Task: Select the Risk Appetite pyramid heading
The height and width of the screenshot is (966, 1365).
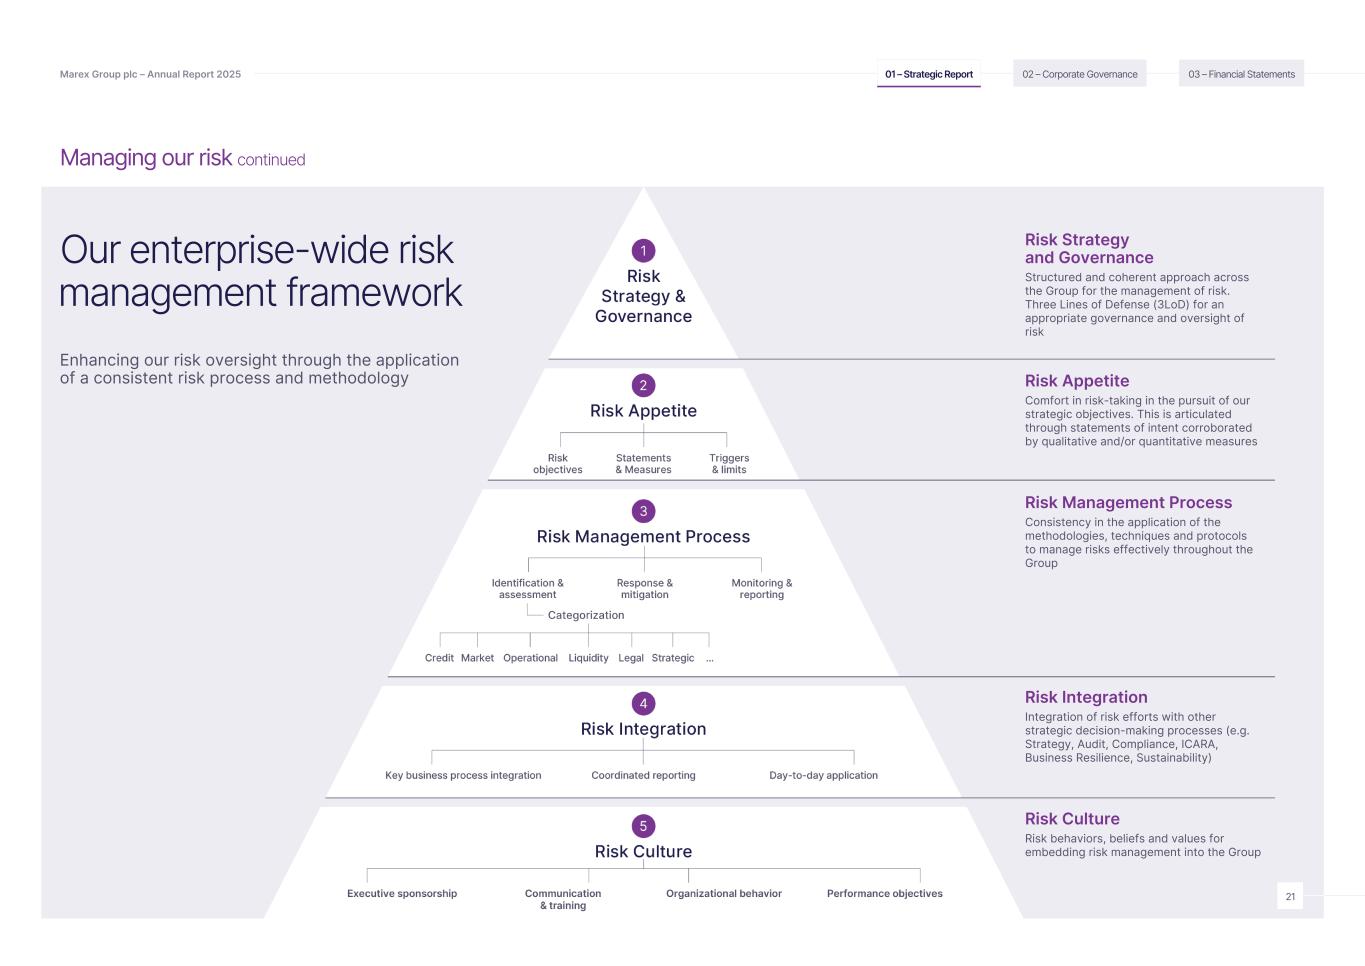Action: click(643, 411)
